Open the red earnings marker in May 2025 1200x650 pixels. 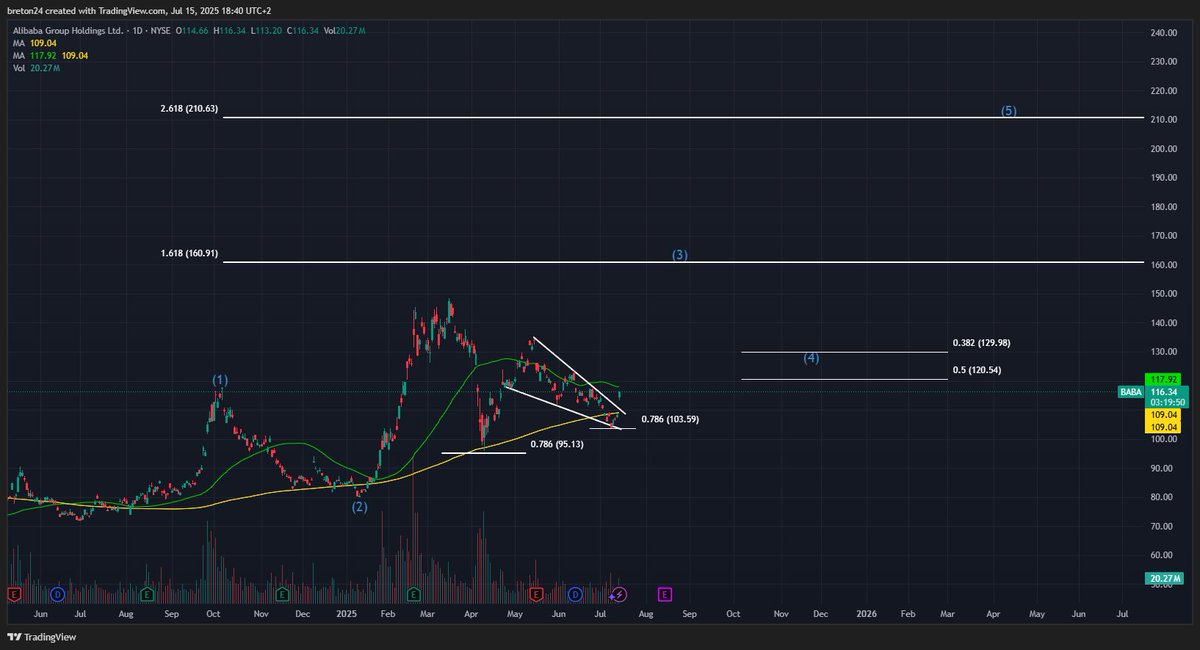point(536,594)
